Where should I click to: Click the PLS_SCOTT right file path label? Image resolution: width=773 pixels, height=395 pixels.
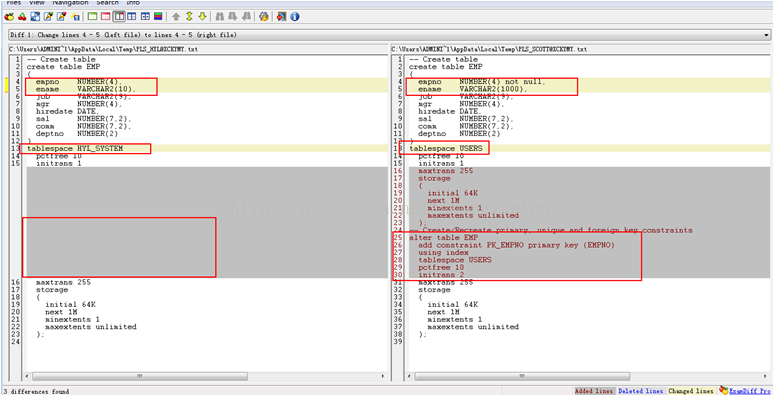[490, 49]
